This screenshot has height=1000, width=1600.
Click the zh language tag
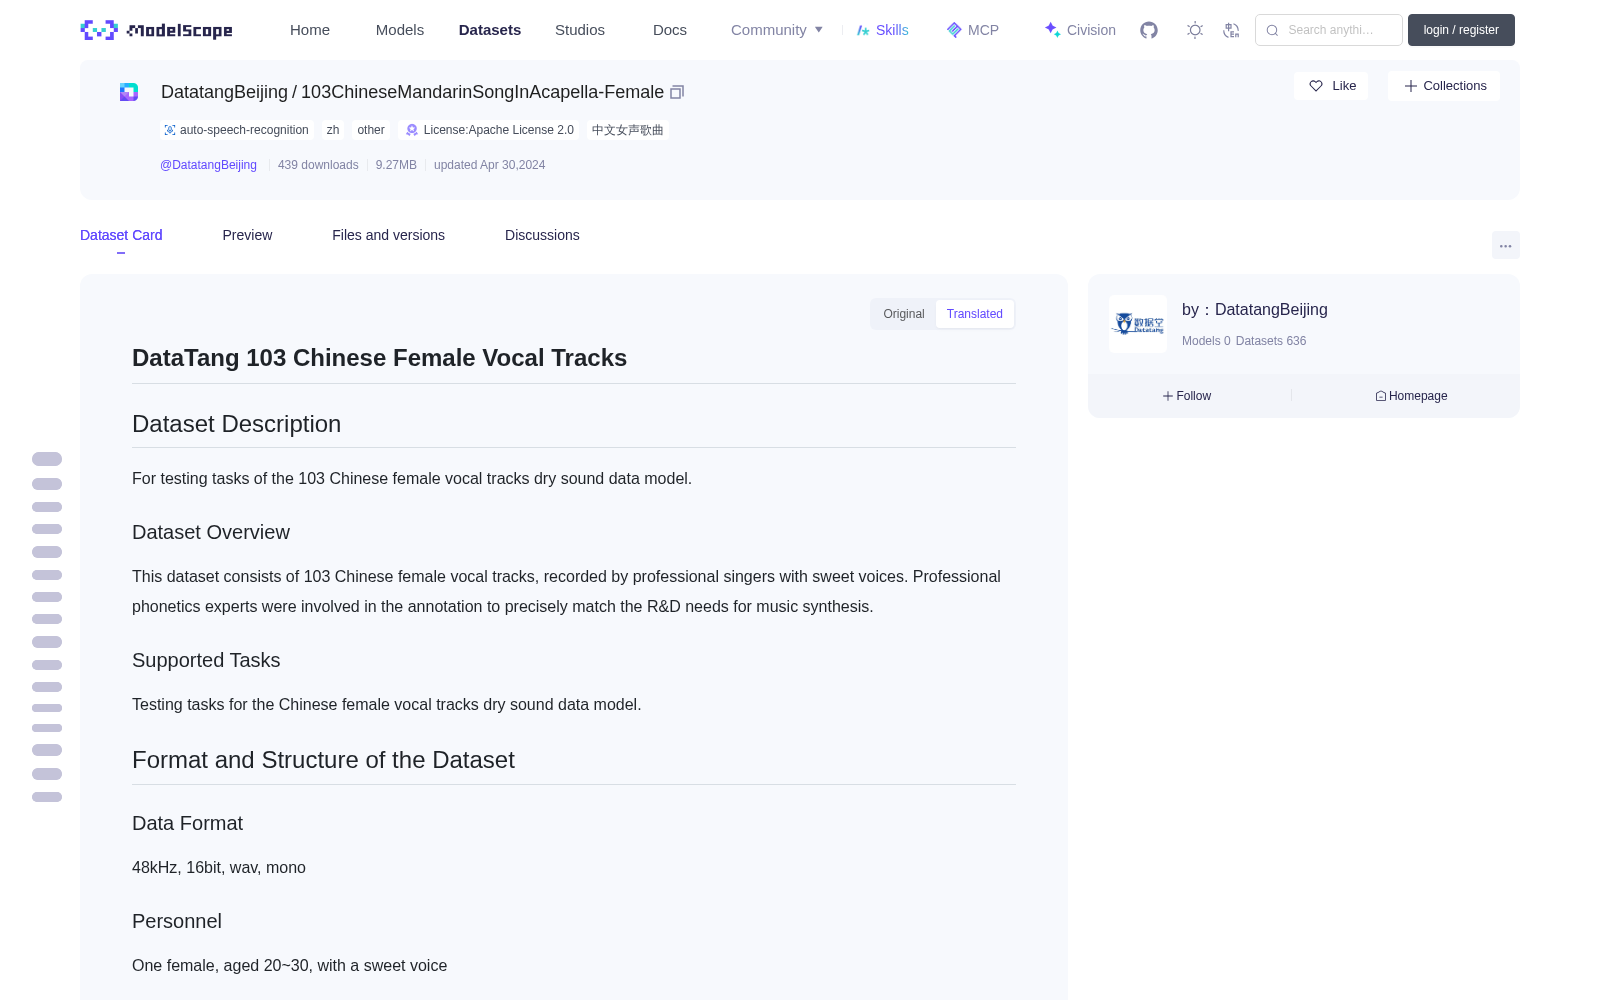pos(333,130)
